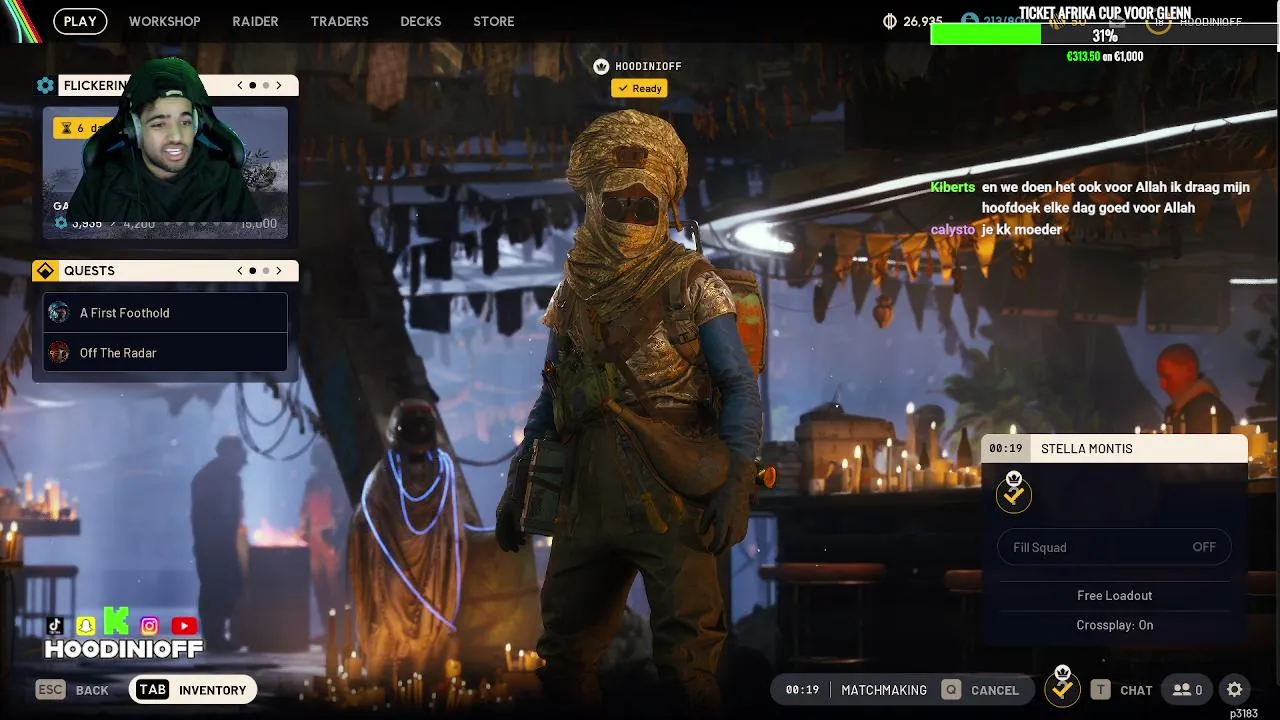Click the MATCHMAKING status label
The width and height of the screenshot is (1280, 720).
pyautogui.click(x=884, y=690)
